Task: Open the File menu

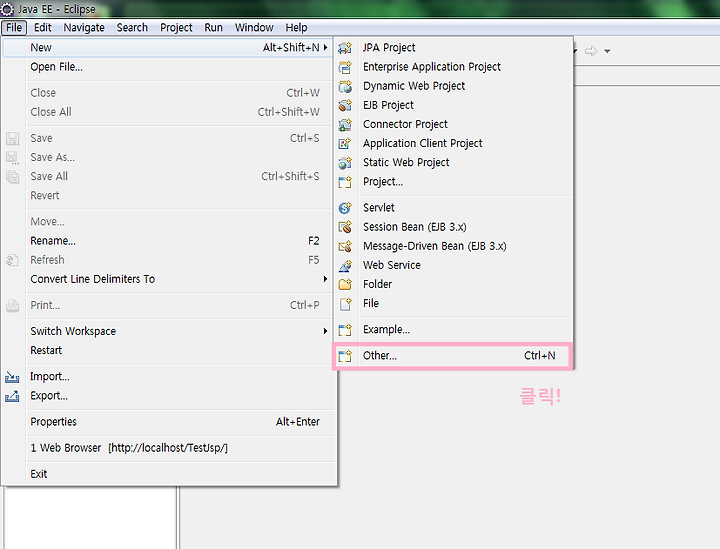Action: tap(14, 28)
